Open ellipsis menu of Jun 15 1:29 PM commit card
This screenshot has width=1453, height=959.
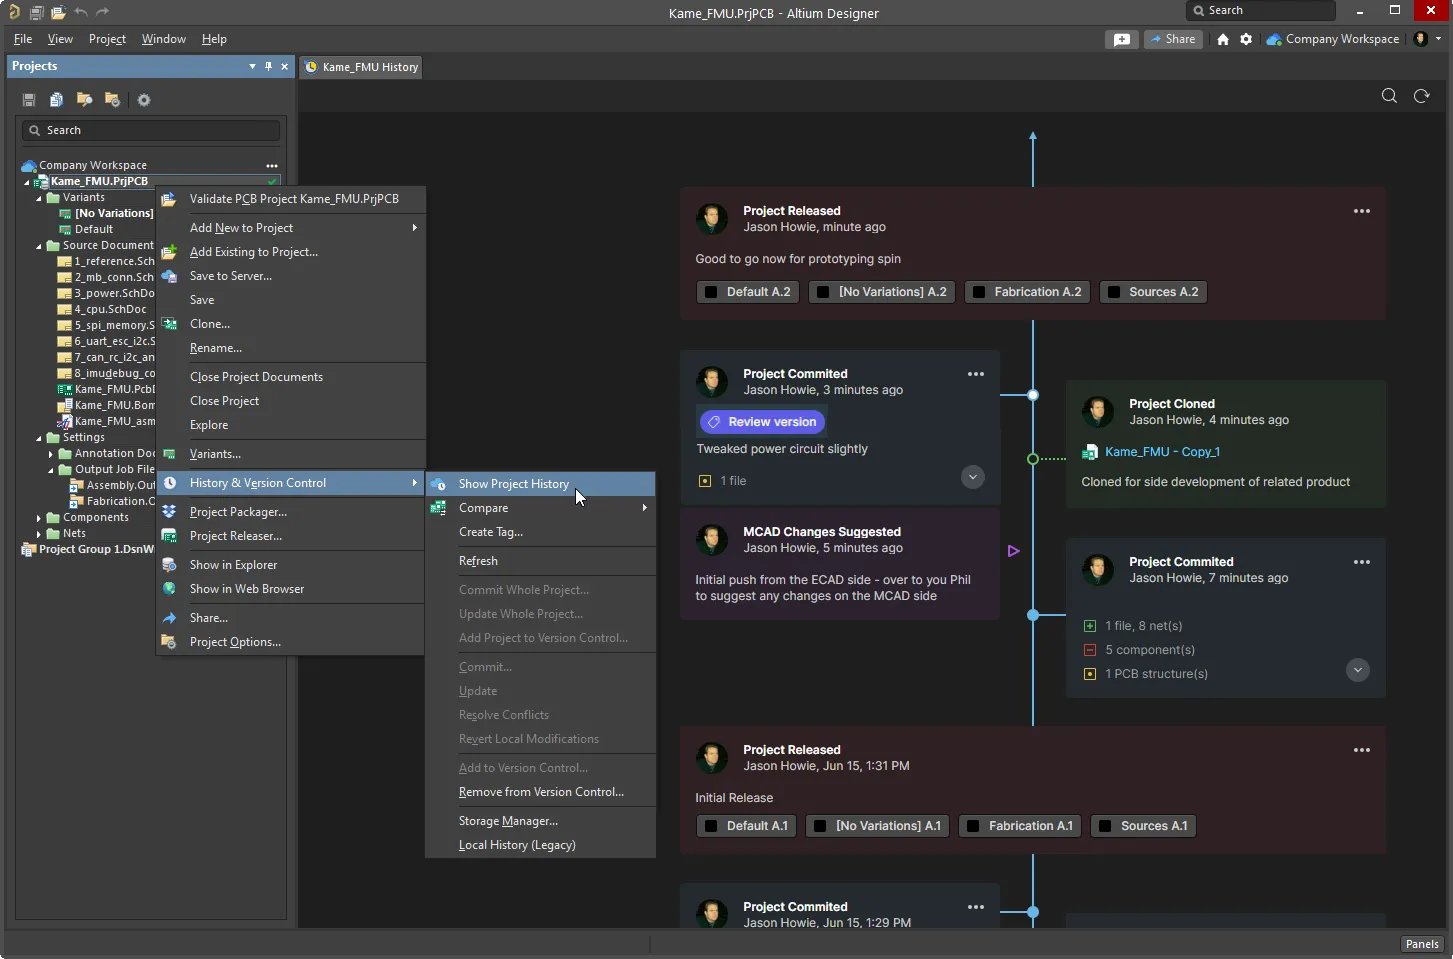976,907
